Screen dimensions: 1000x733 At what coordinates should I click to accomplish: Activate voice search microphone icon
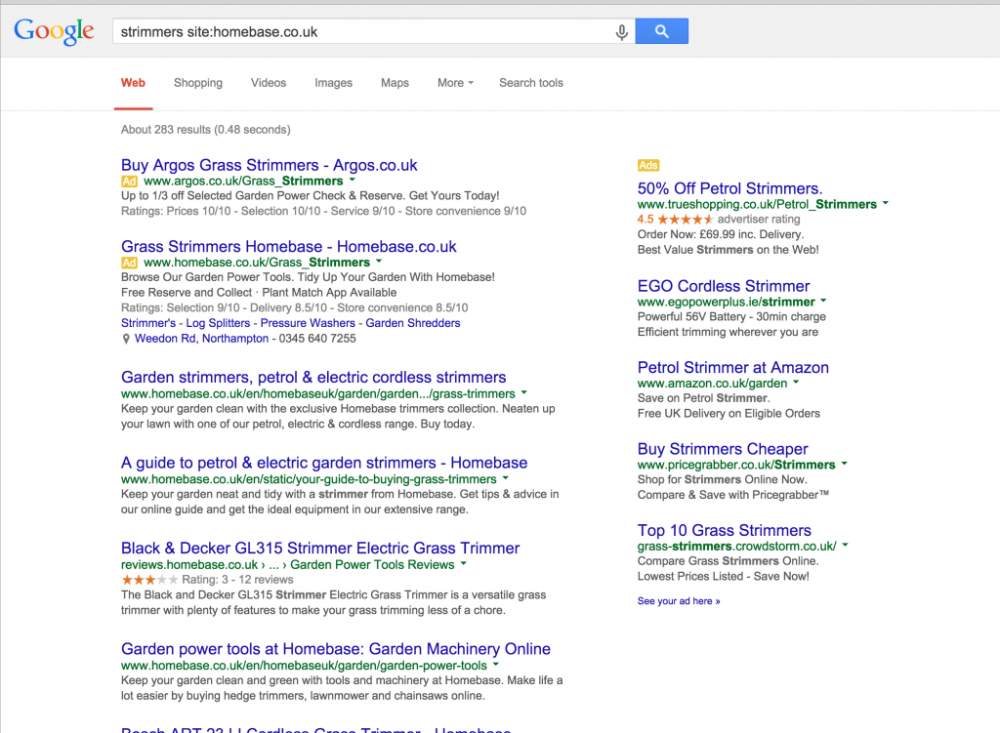(622, 32)
